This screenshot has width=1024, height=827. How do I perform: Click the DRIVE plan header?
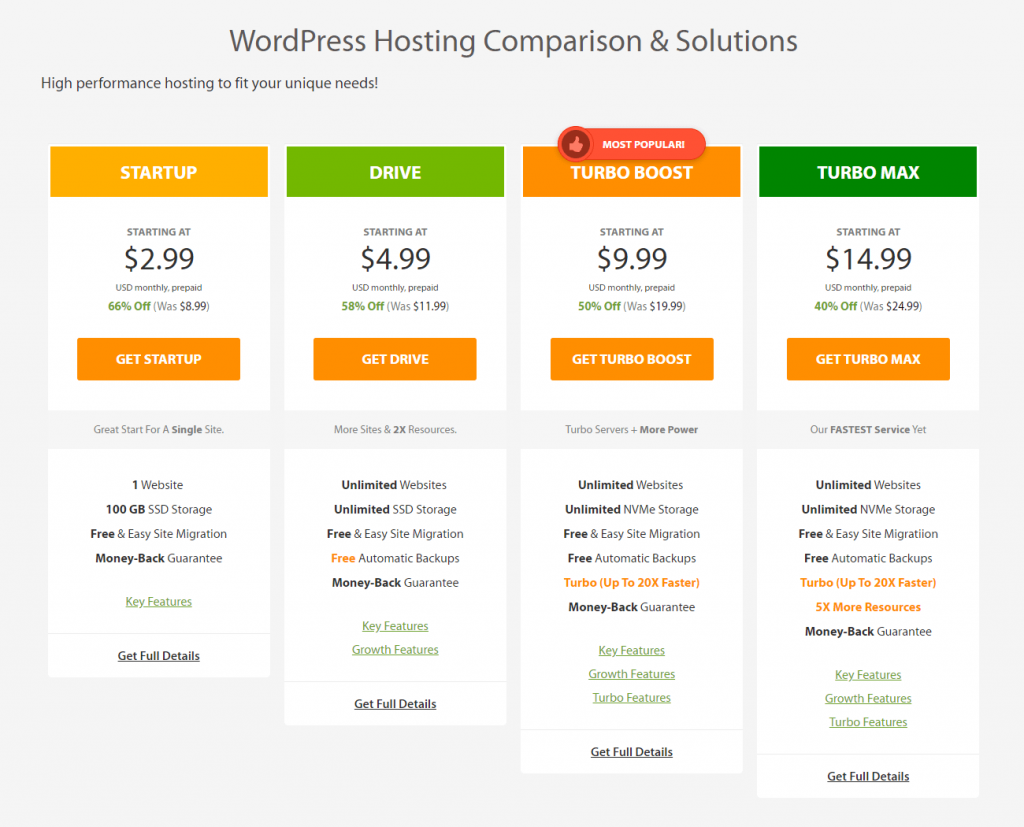coord(395,172)
